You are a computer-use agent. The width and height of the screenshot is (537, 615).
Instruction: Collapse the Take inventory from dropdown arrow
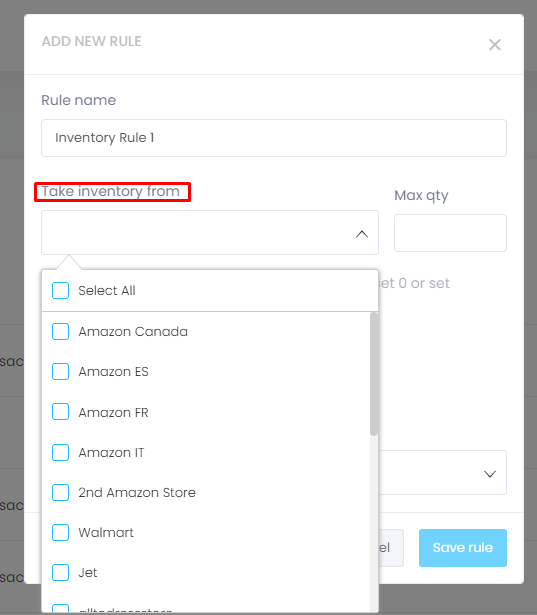coord(362,234)
